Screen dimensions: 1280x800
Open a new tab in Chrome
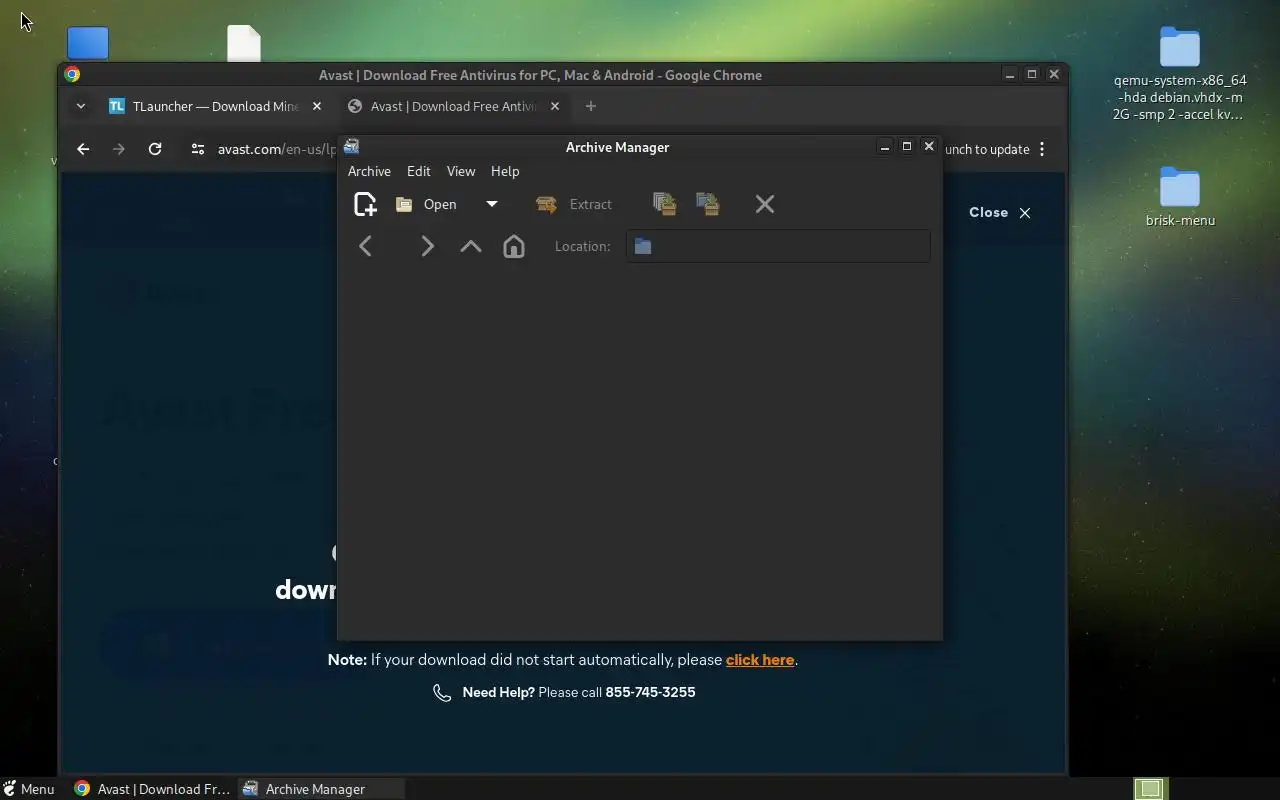[590, 106]
